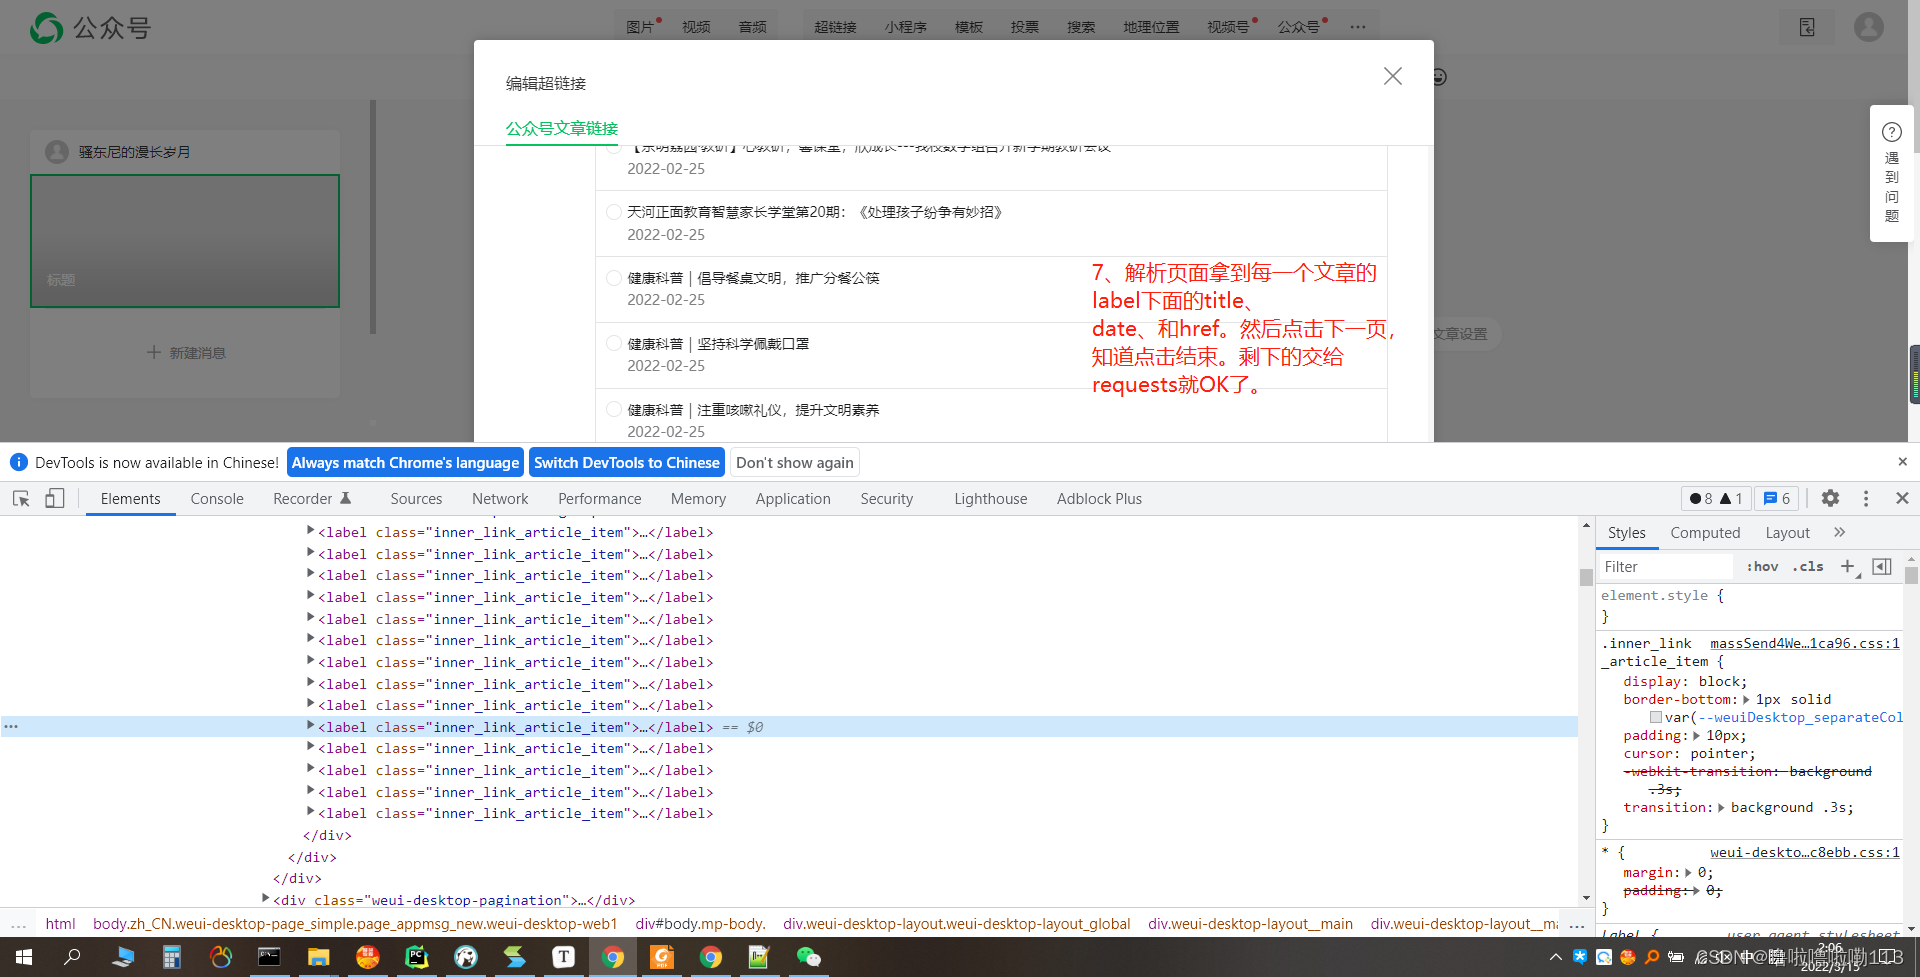
Task: Open the issues counter showing 6
Action: [1776, 498]
